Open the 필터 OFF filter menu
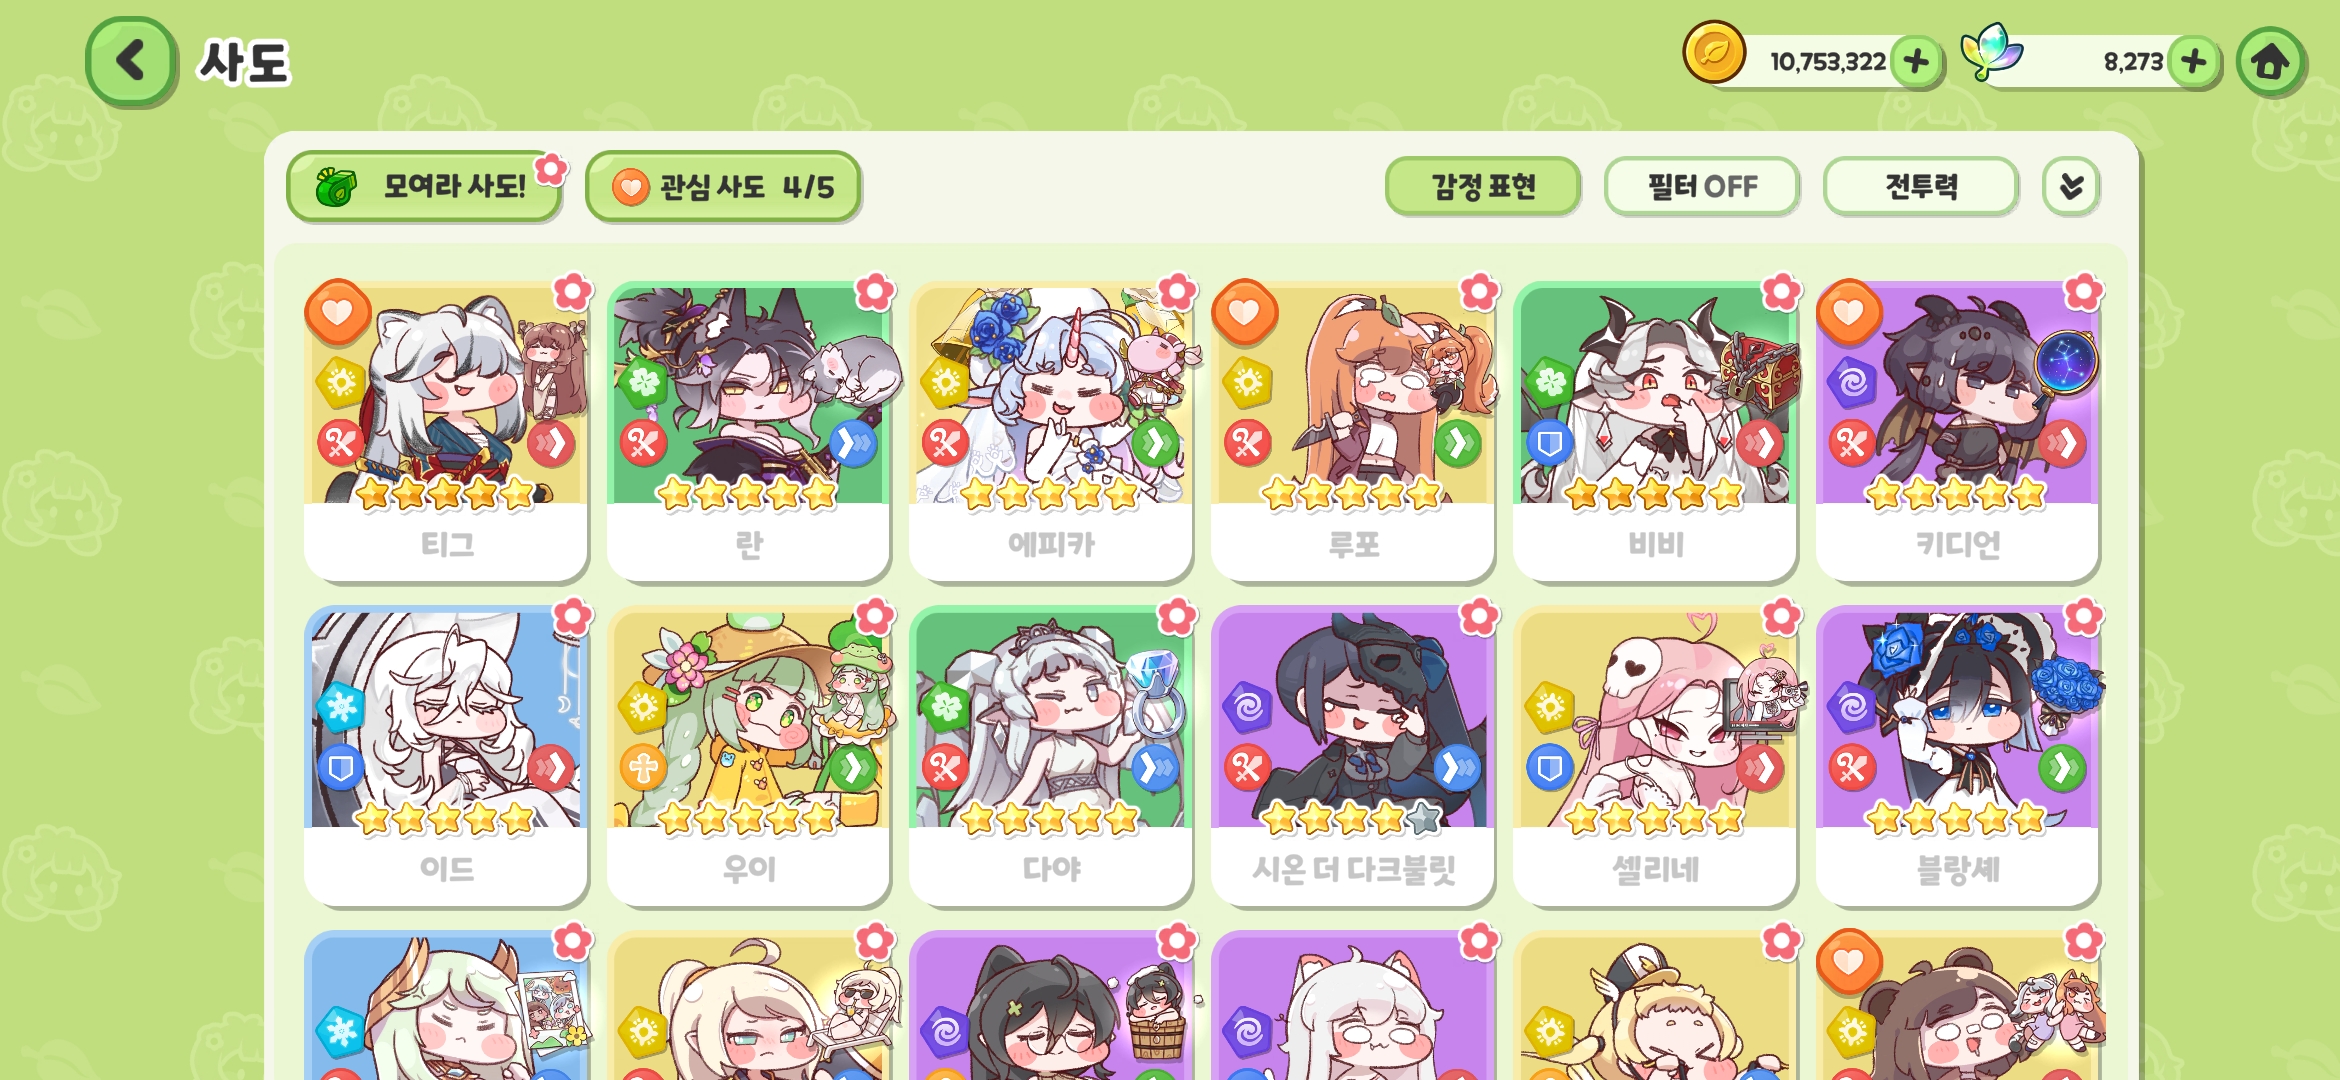The image size is (2340, 1080). click(1702, 186)
